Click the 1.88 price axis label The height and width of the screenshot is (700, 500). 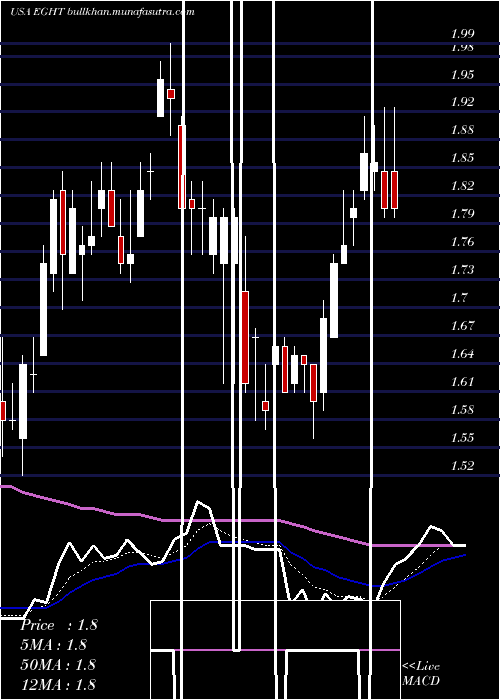462,130
